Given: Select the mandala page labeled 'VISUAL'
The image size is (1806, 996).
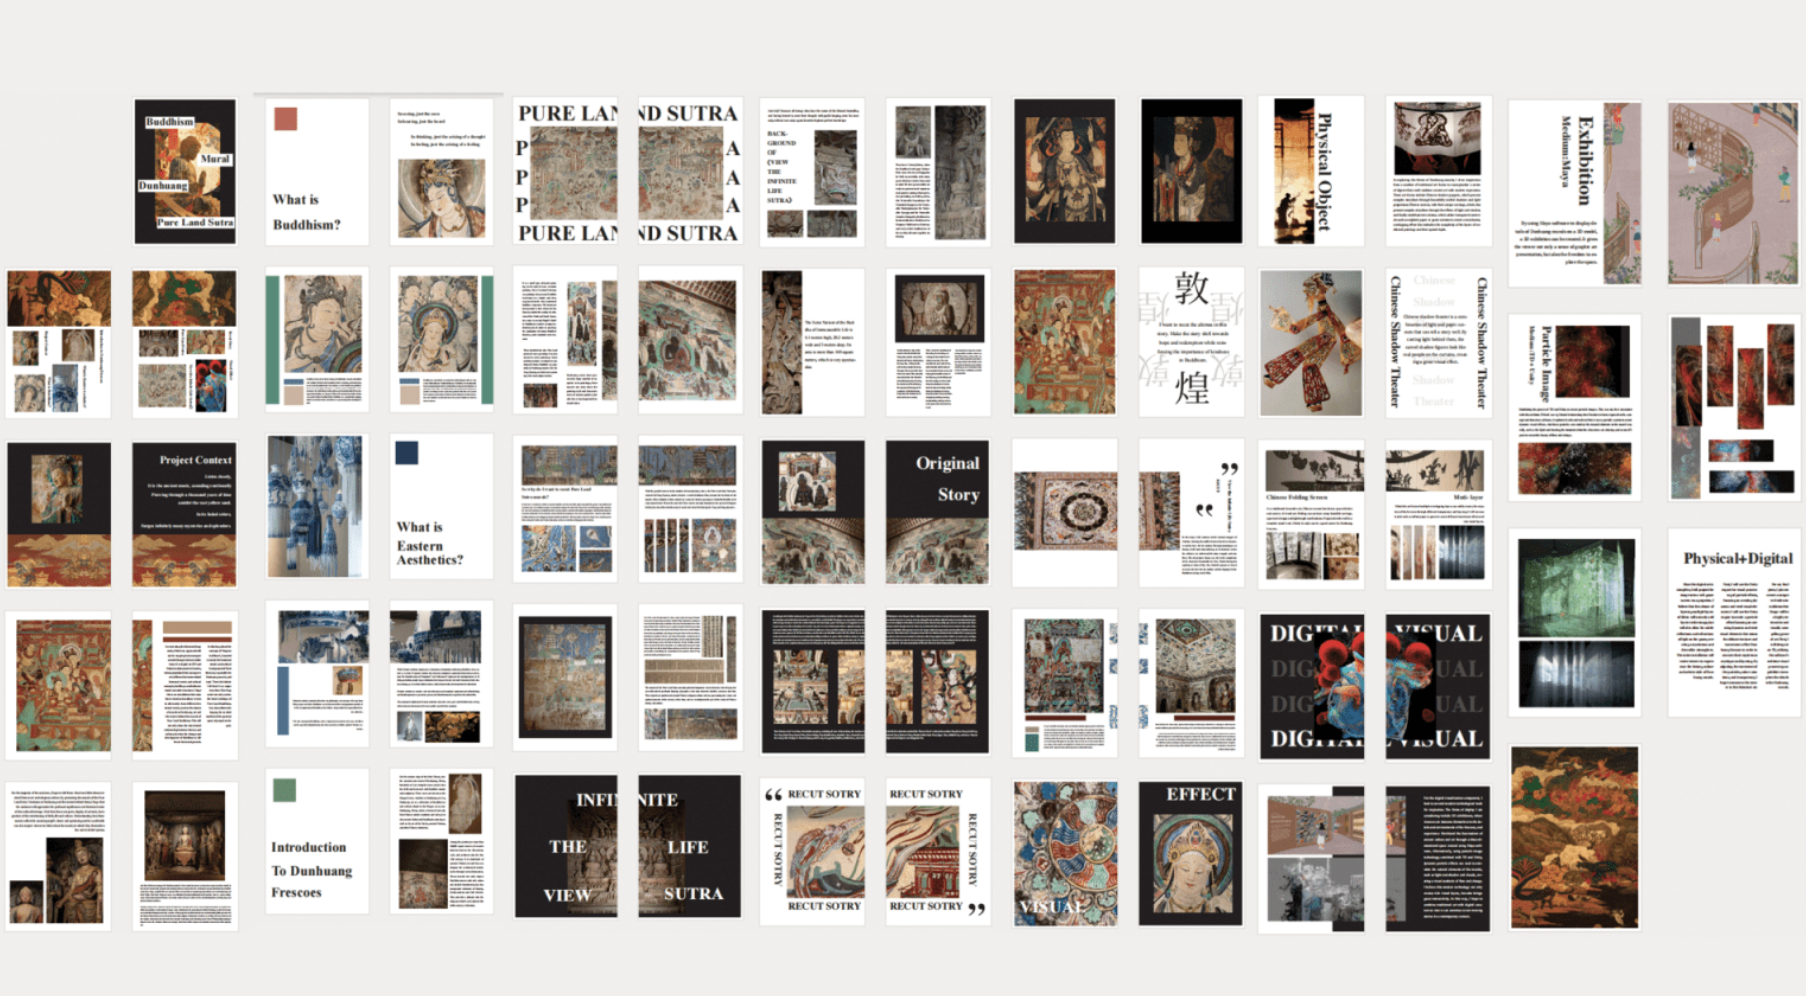Looking at the screenshot, I should pos(1065,853).
